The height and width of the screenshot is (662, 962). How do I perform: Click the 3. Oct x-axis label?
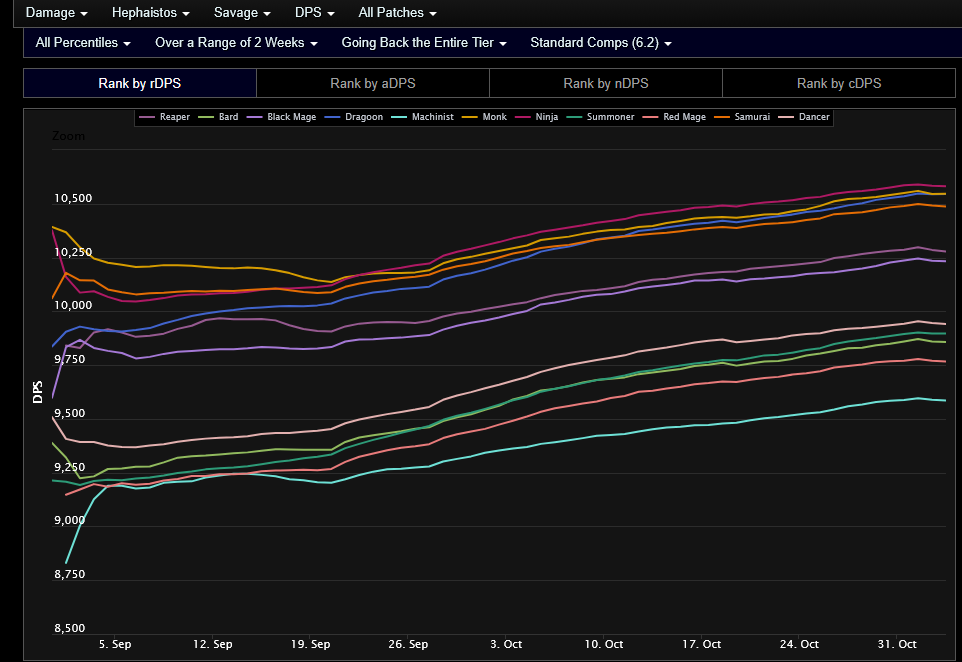(506, 644)
